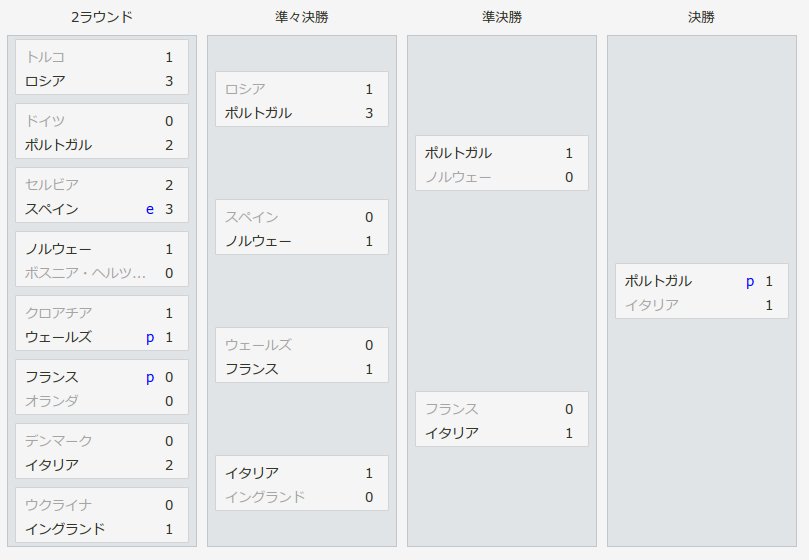Image resolution: width=809 pixels, height=560 pixels.
Task: Open the トルコ vs ロシア match box
Action: tap(102, 67)
